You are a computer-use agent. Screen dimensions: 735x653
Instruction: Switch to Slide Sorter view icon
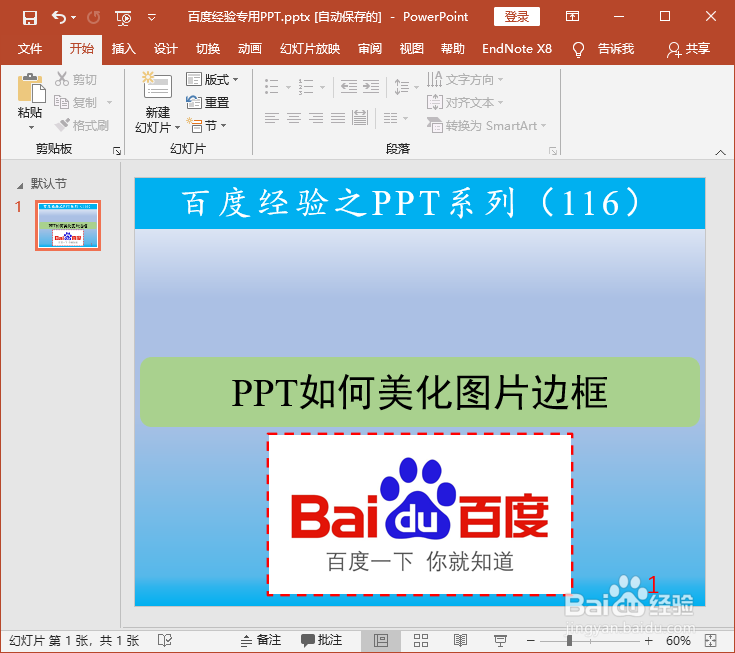click(x=420, y=640)
